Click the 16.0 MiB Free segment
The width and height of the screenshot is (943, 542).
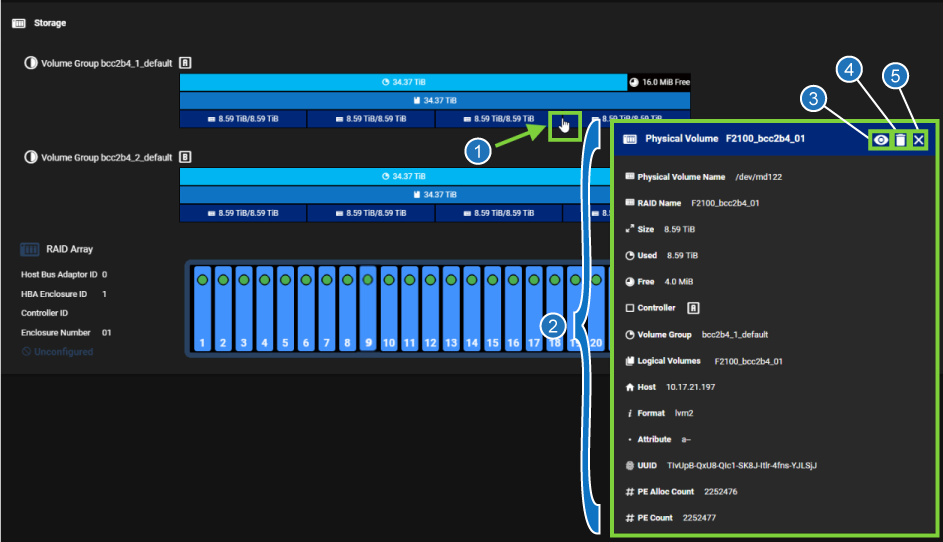click(x=660, y=82)
